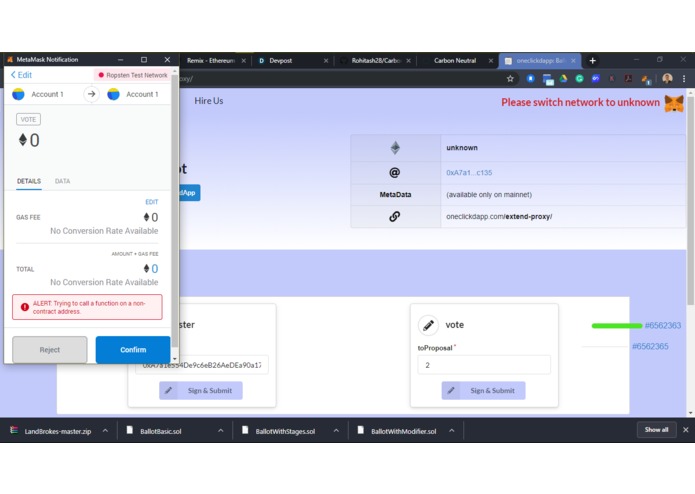Click the chain link icon in table
Screen dimensions: 695x494
point(394,217)
